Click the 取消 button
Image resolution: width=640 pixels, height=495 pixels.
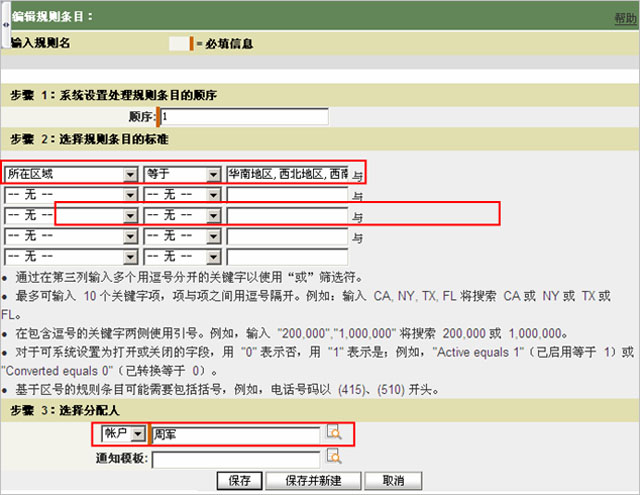tap(379, 480)
